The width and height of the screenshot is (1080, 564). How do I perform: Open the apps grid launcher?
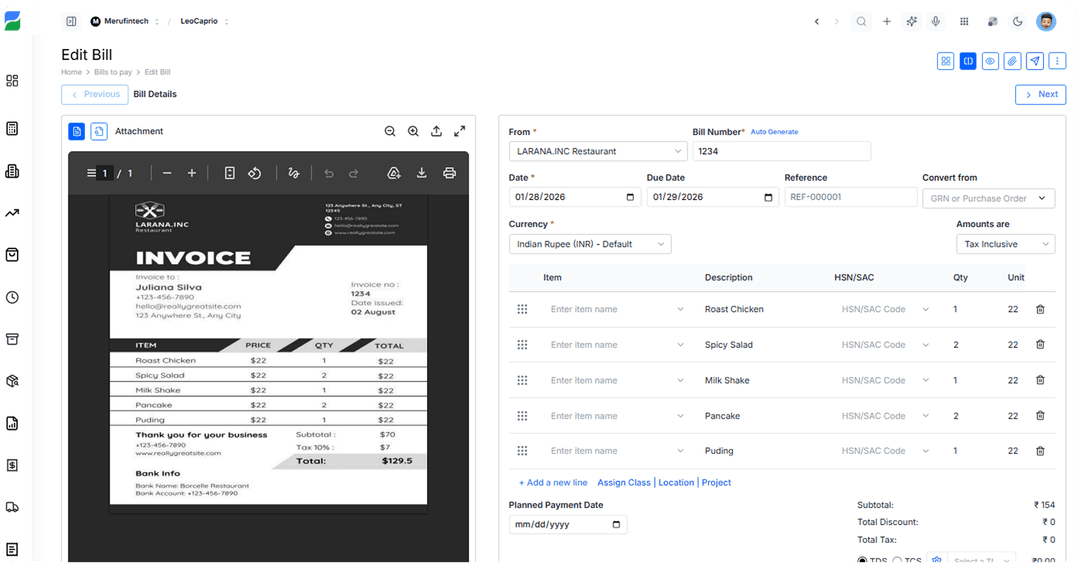click(x=964, y=21)
